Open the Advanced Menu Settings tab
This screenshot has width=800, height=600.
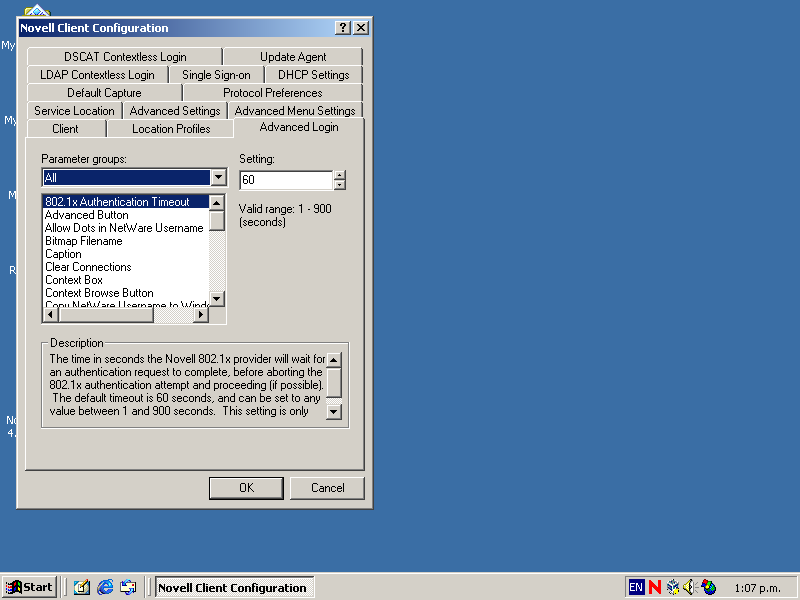pos(295,111)
